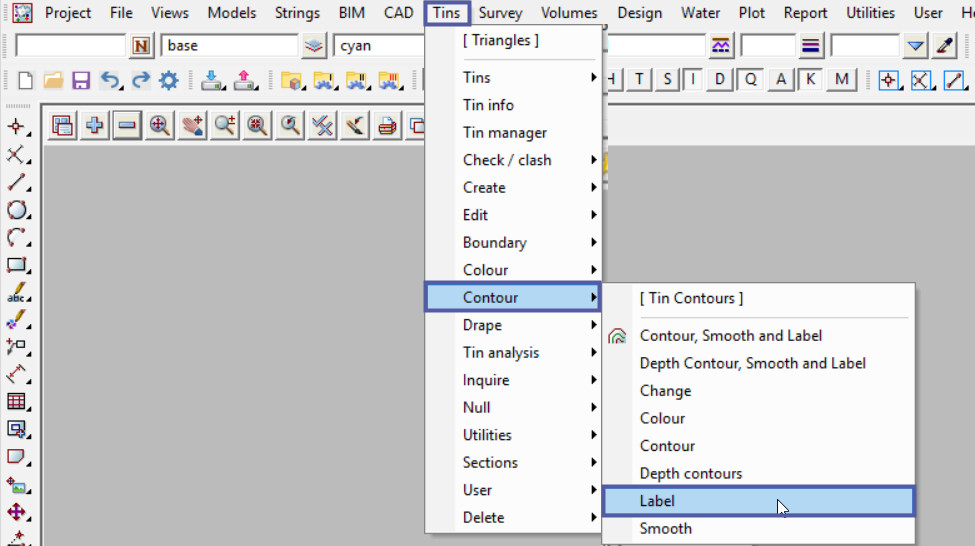Click the plus (add model) view icon
The height and width of the screenshot is (546, 975).
click(95, 125)
